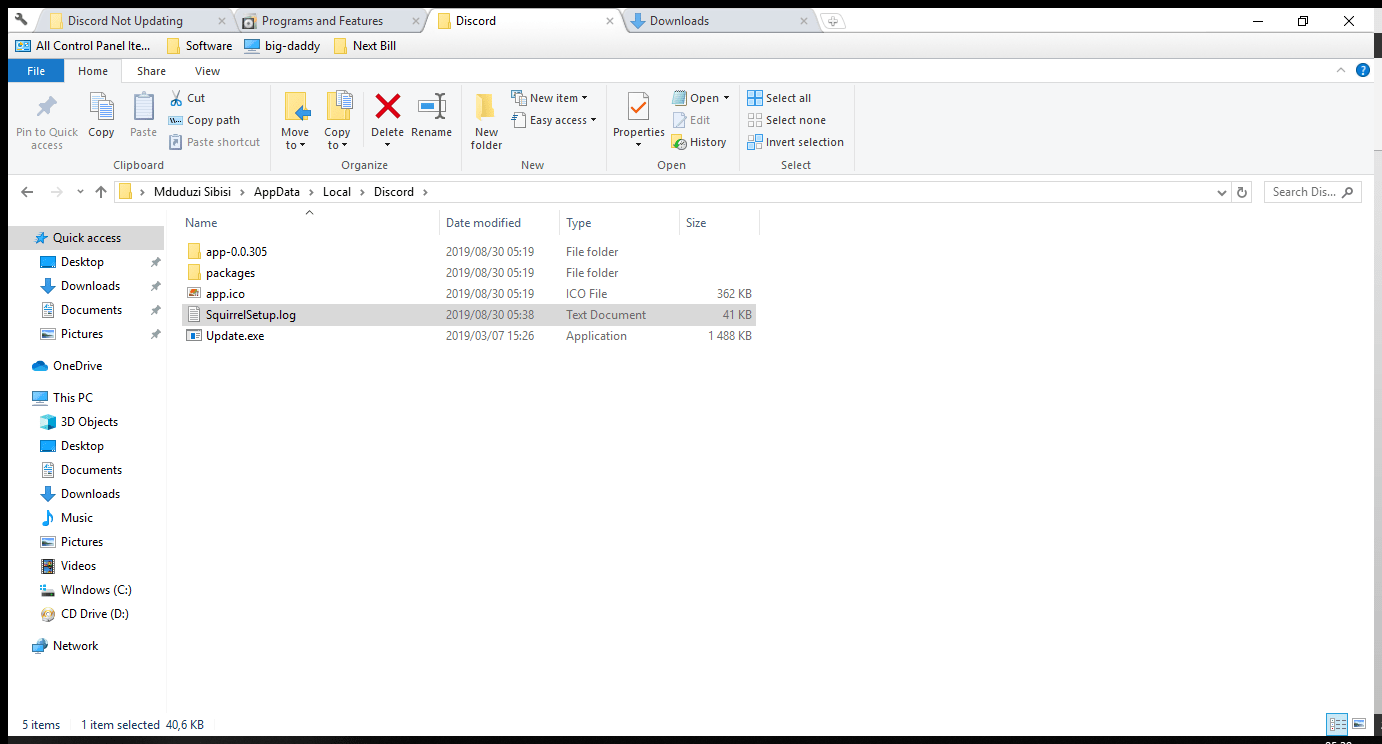The width and height of the screenshot is (1382, 744).
Task: Expand the address bar history dropdown
Action: click(1222, 192)
